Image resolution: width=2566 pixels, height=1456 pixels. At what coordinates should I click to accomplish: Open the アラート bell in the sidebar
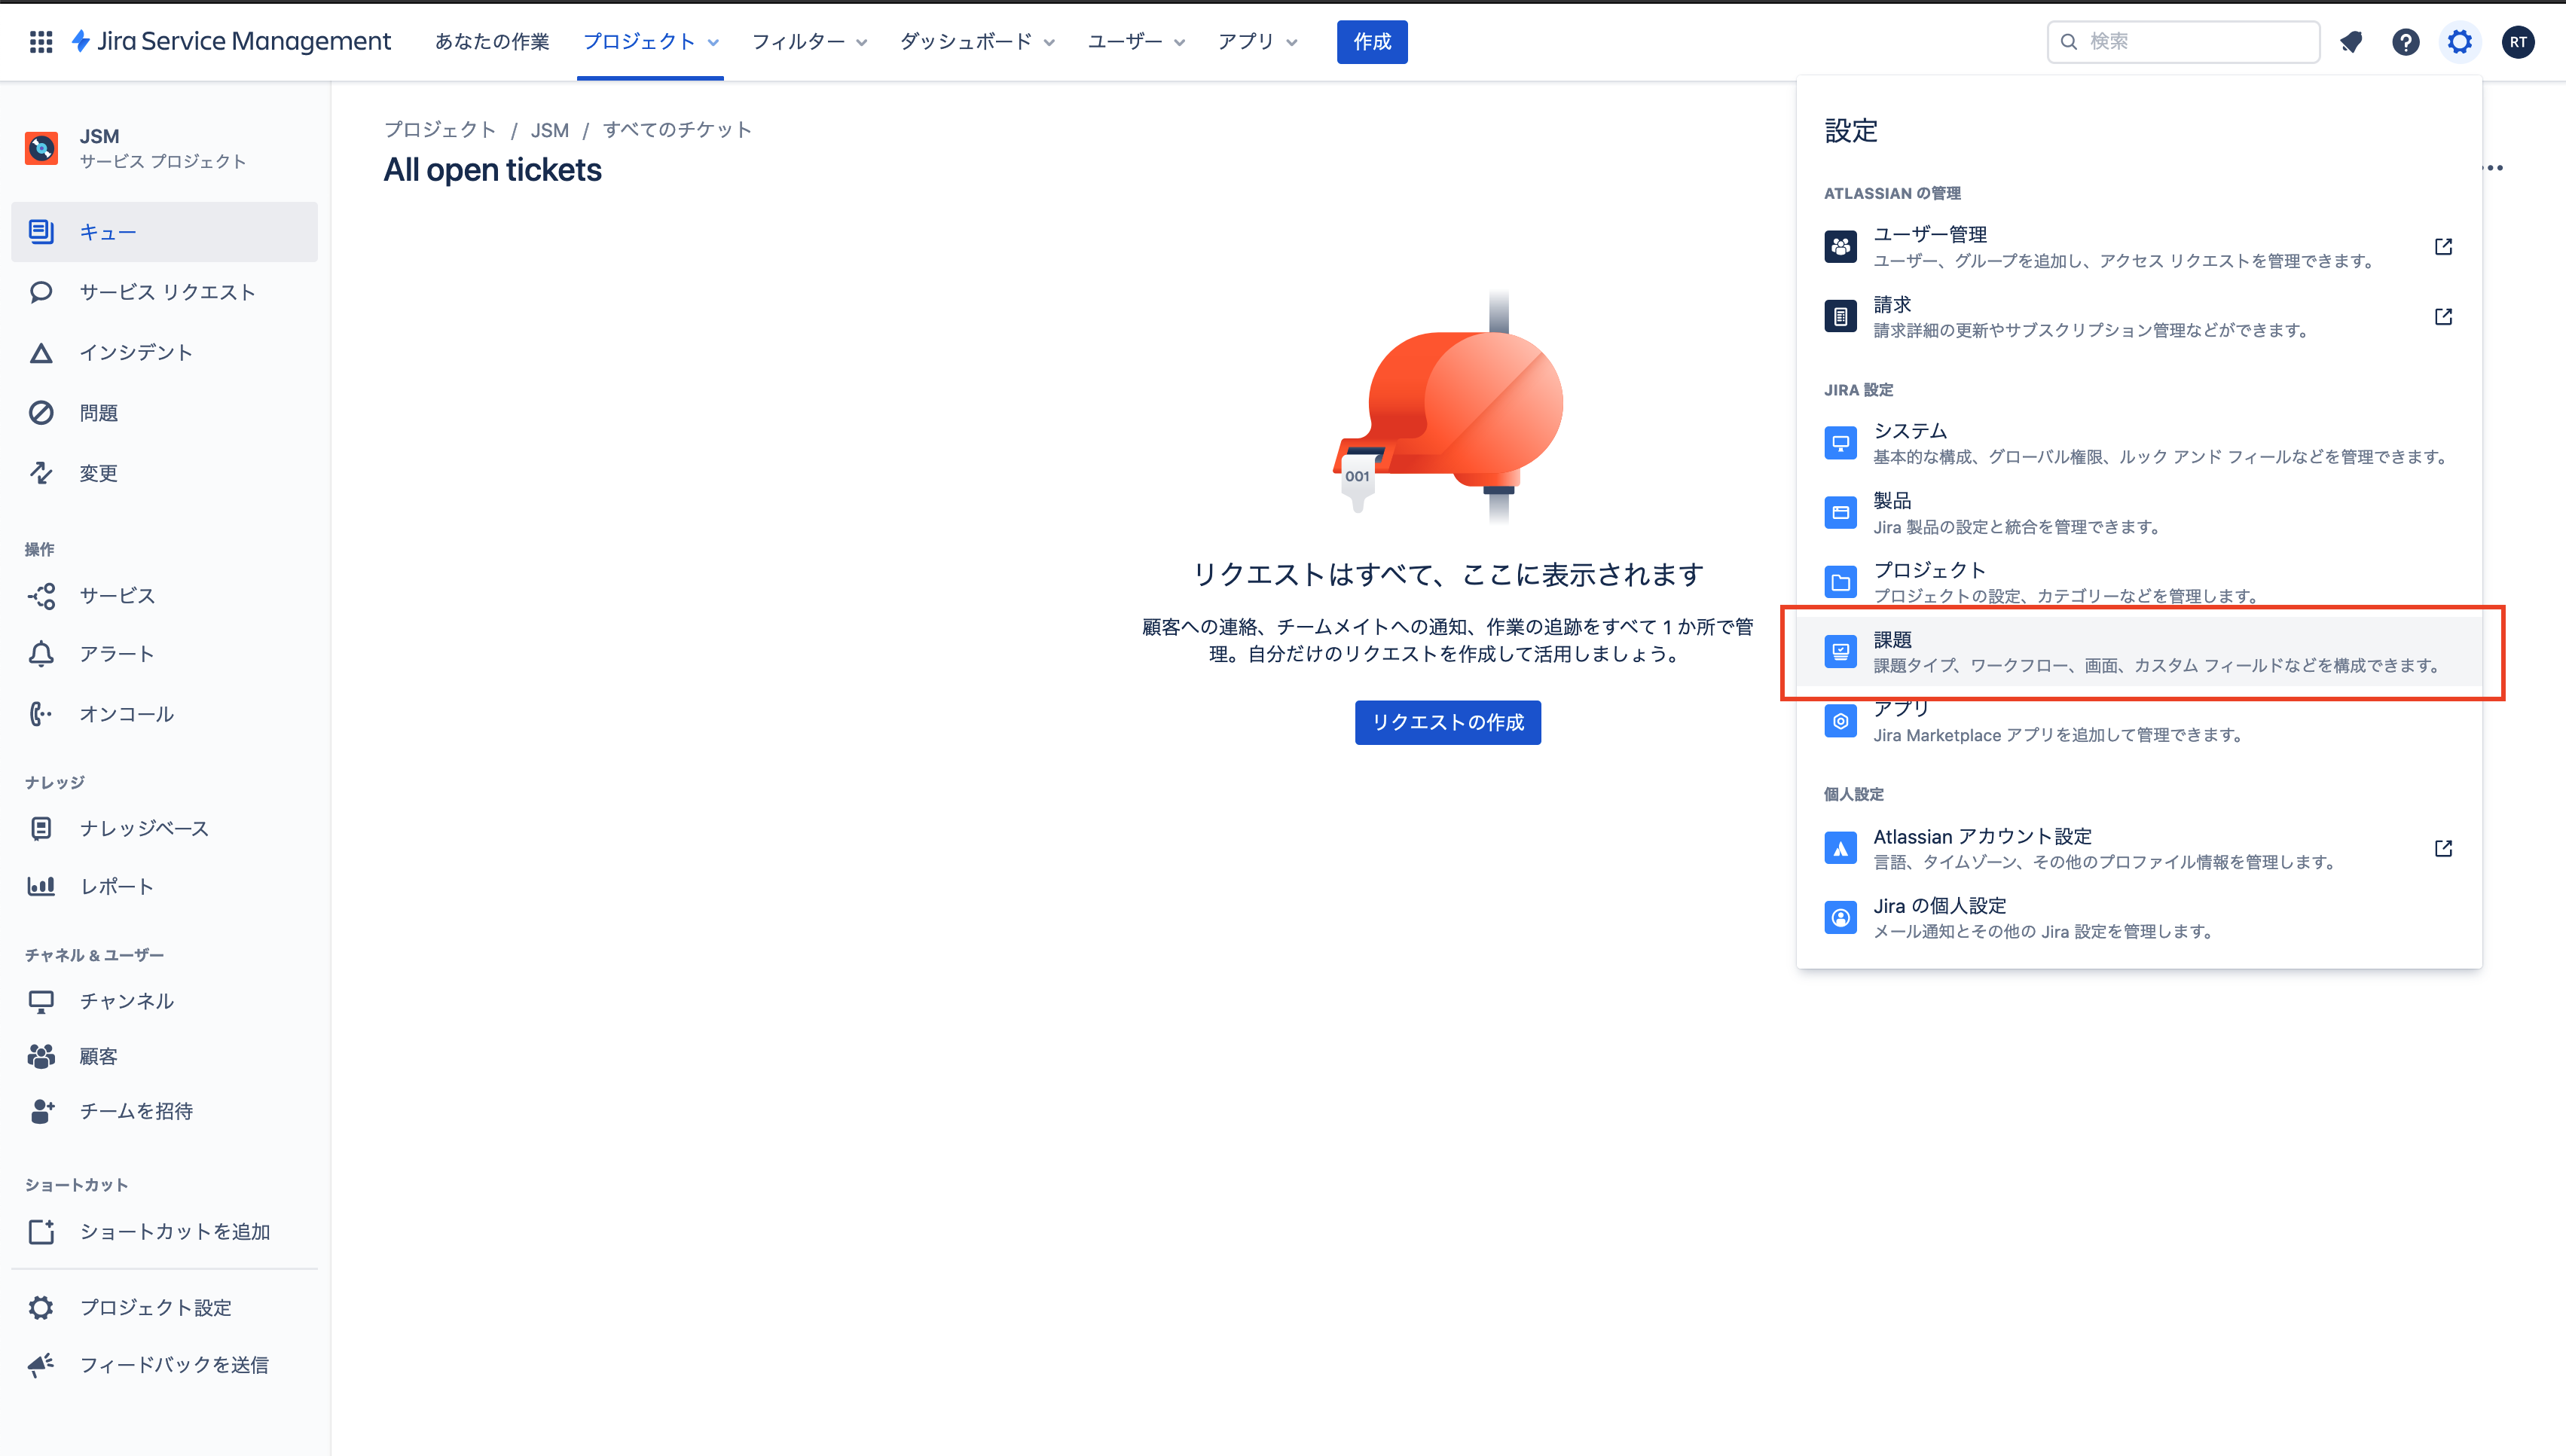pos(41,654)
